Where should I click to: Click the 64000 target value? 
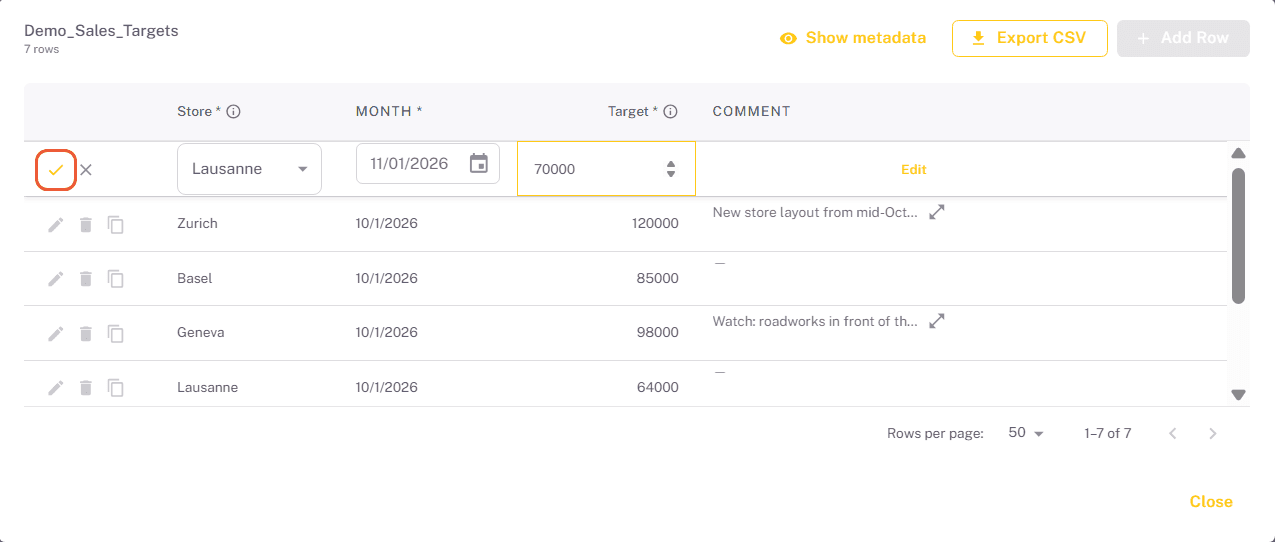[657, 387]
